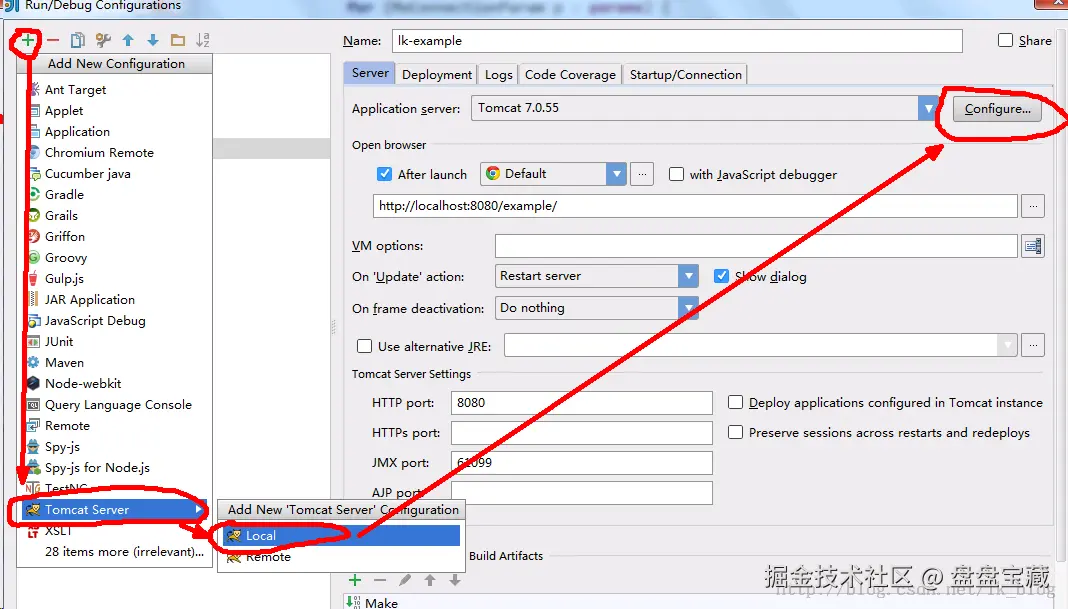
Task: Toggle the Show dialog checkbox
Action: [721, 276]
